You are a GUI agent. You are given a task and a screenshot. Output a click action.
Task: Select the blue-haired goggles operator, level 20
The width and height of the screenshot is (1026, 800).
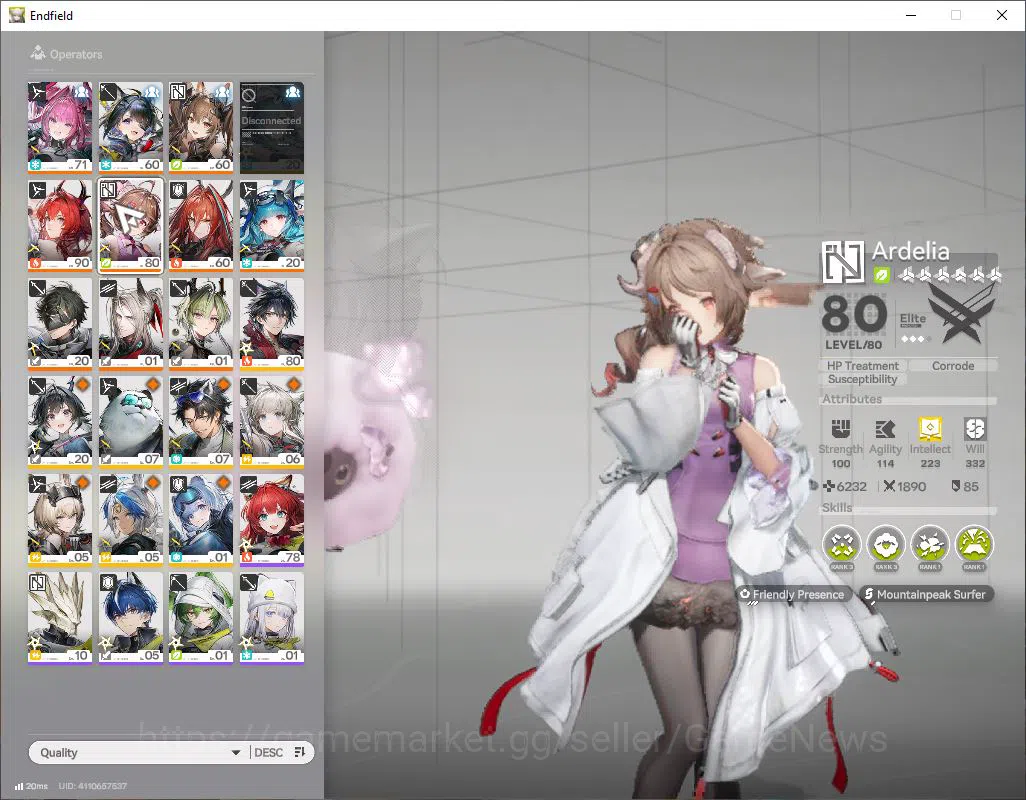(272, 225)
